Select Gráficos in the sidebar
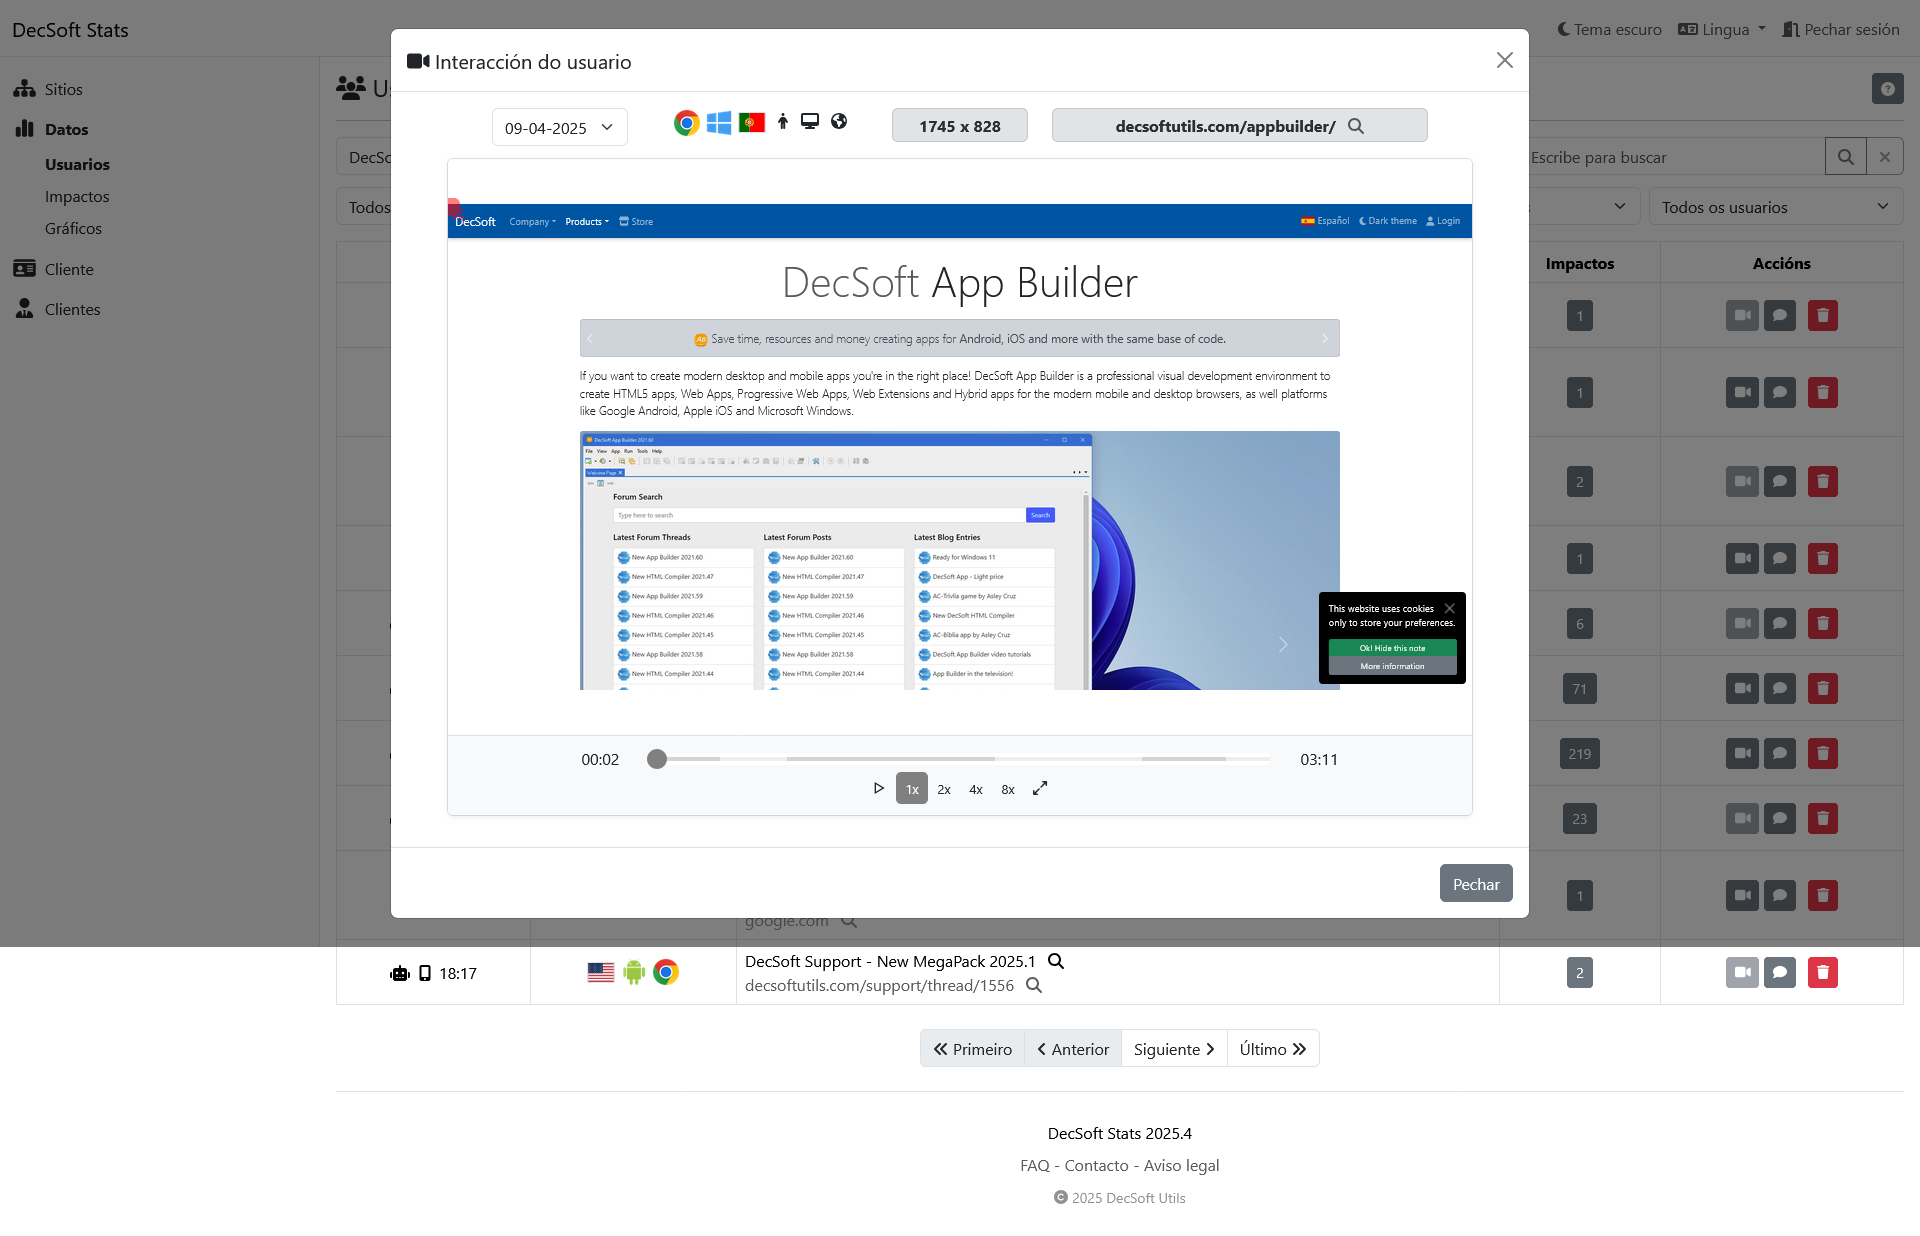The width and height of the screenshot is (1920, 1236). 73,228
